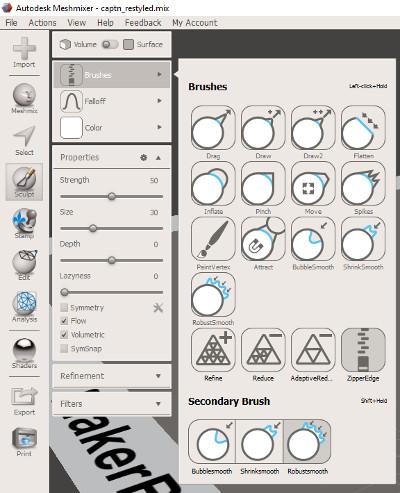The image size is (400, 493).
Task: Select the Move brush
Action: point(313,183)
